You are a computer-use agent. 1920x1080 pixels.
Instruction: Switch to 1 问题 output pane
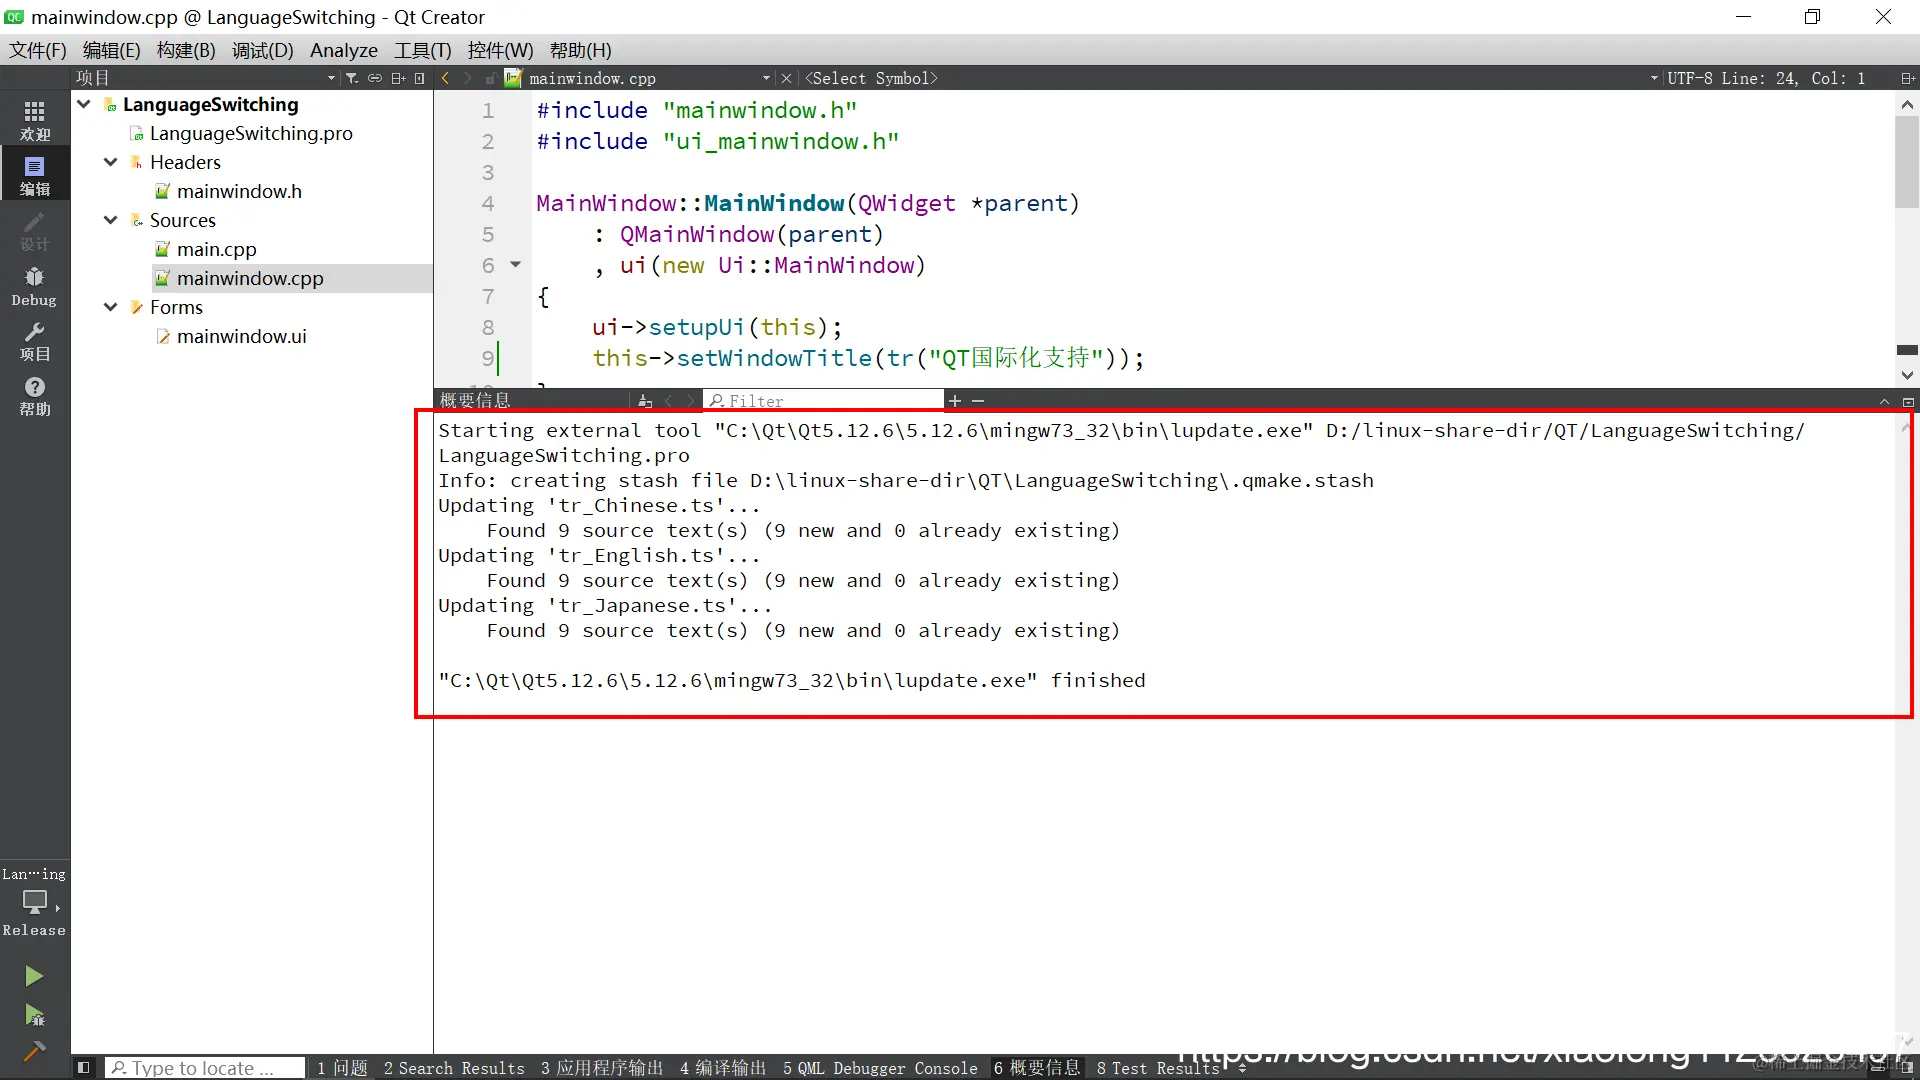pyautogui.click(x=342, y=1068)
